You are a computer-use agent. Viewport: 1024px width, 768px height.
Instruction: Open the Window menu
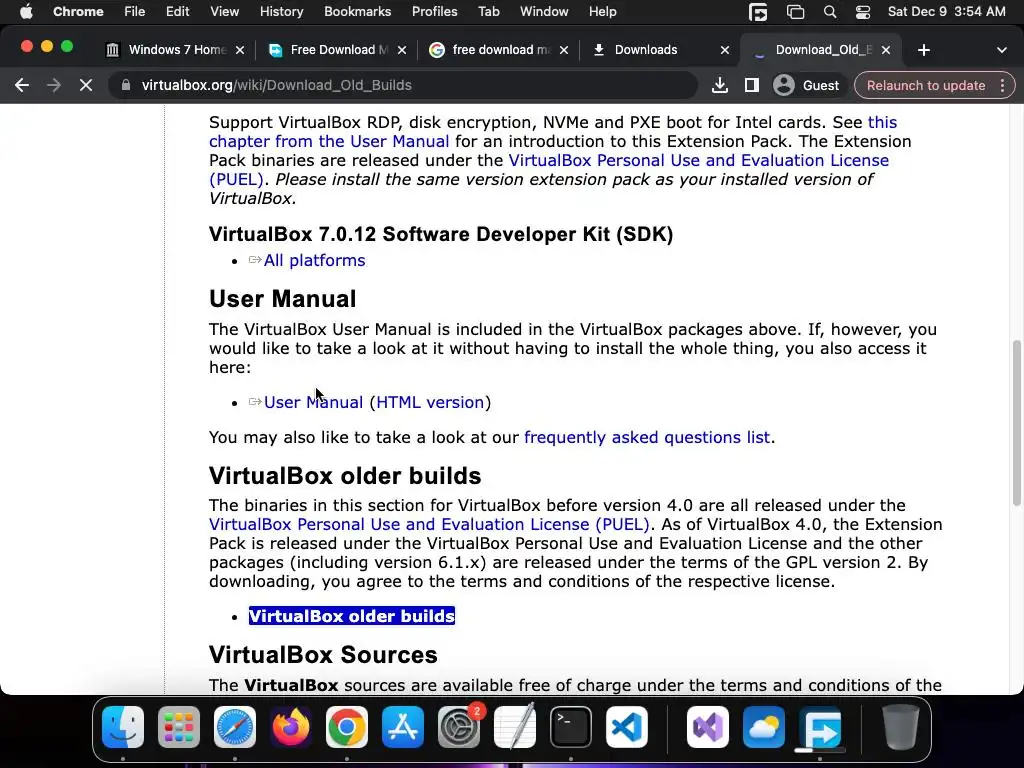543,12
